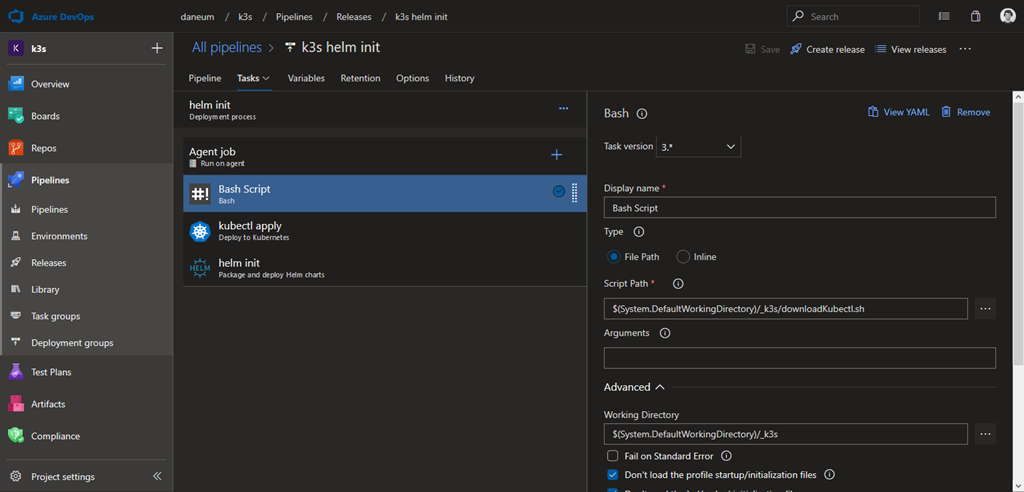The width and height of the screenshot is (1024, 492).
Task: Open the Artifacts sidebar icon
Action: click(x=16, y=404)
